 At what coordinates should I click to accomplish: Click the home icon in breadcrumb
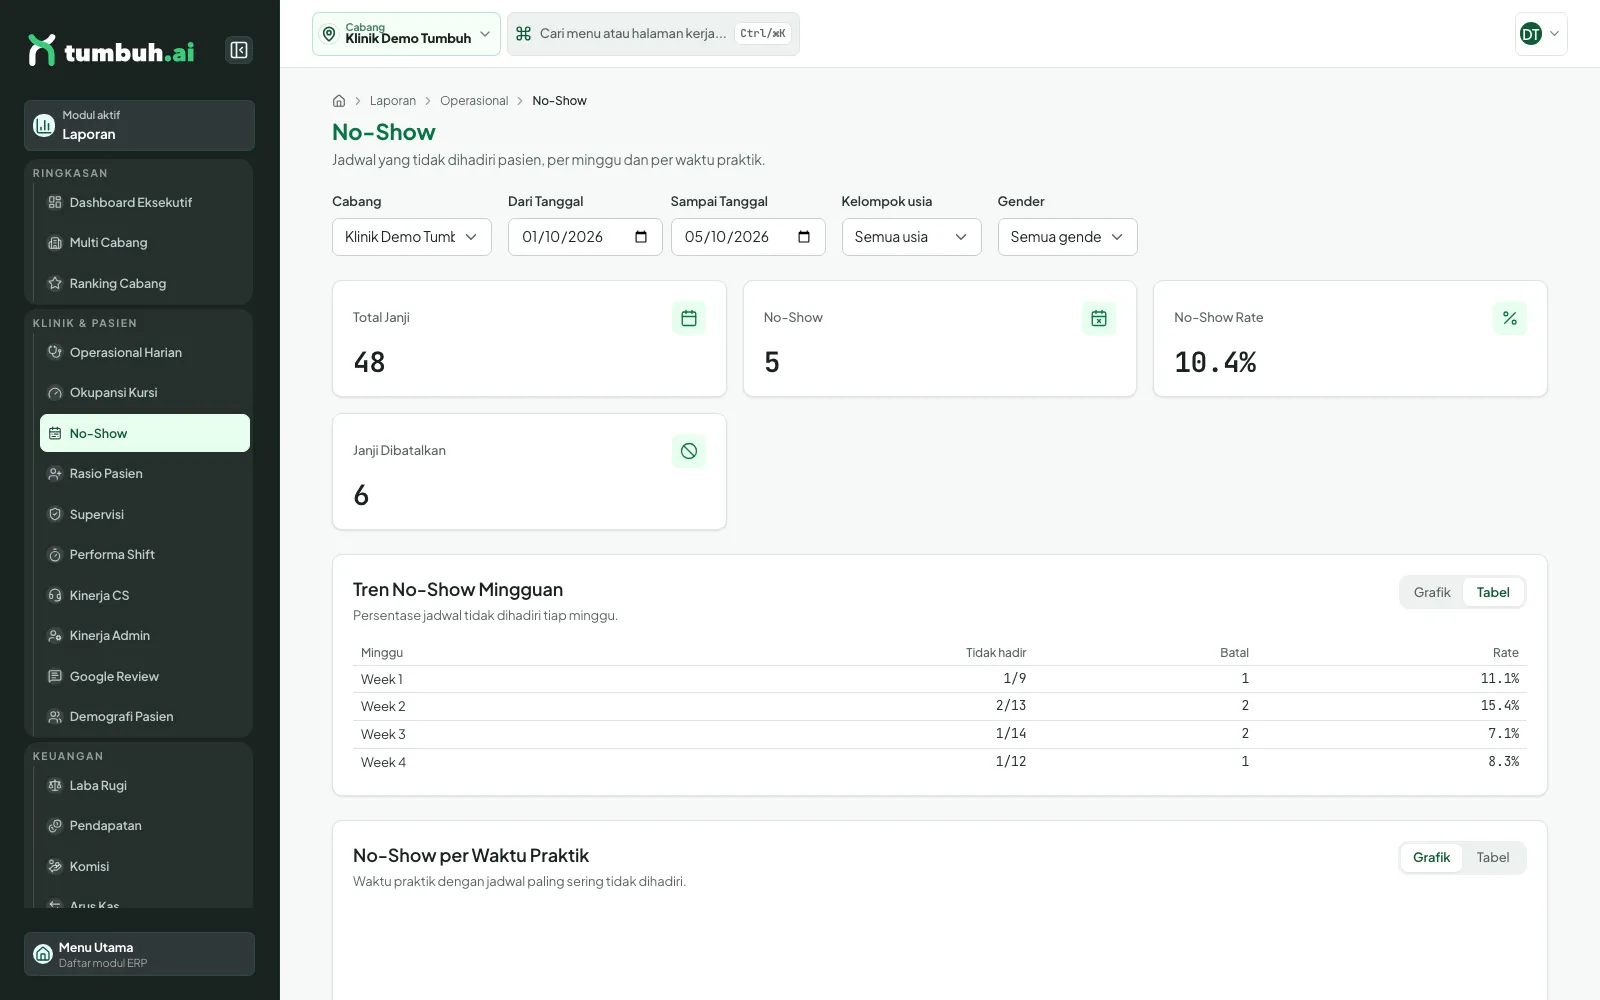tap(339, 101)
